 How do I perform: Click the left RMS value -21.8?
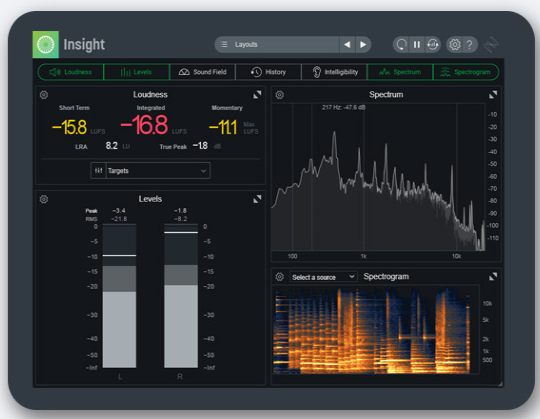(x=119, y=219)
